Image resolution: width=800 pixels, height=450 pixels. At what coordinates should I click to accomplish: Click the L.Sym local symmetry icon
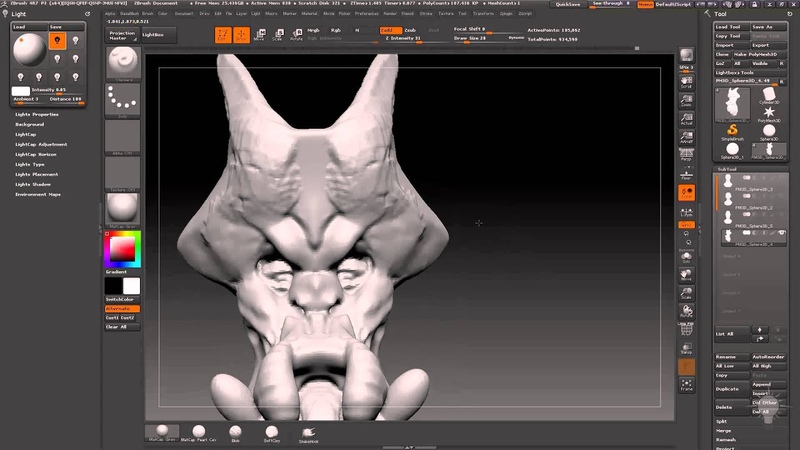coord(686,212)
